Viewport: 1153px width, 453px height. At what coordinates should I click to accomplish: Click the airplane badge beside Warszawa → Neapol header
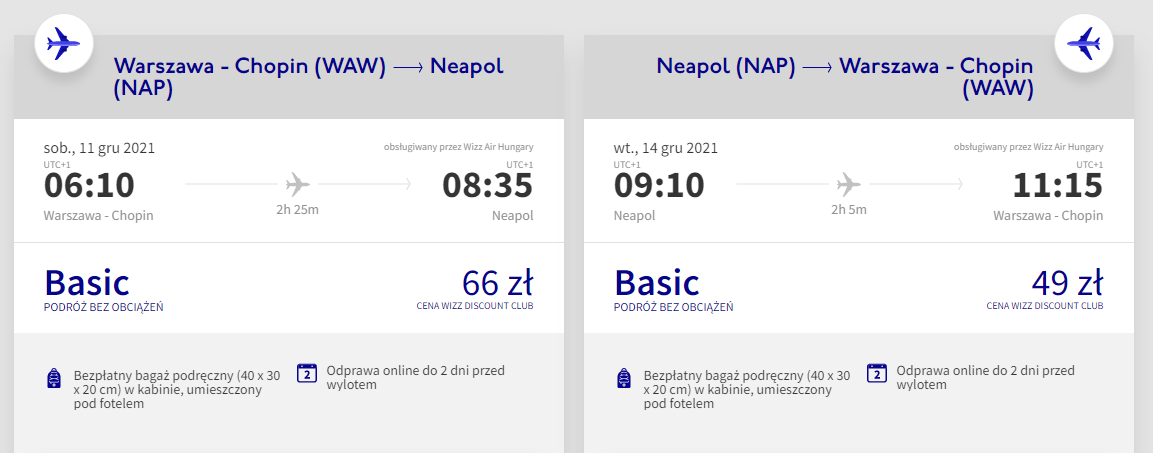(64, 43)
